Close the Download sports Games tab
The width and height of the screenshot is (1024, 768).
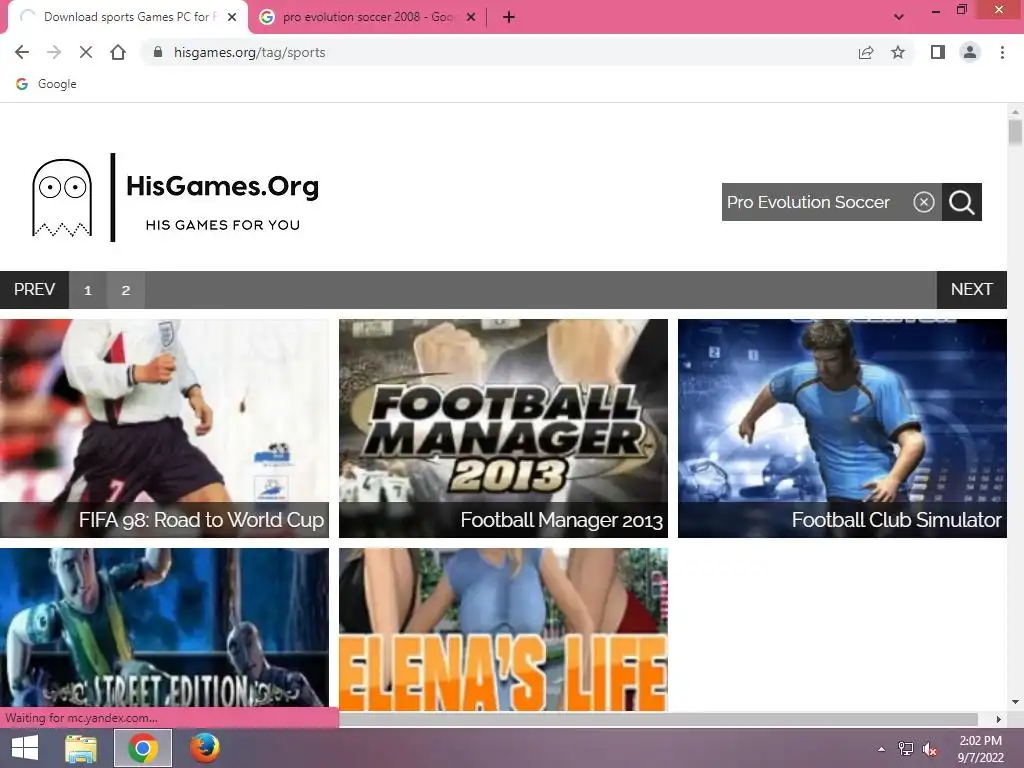click(x=232, y=17)
